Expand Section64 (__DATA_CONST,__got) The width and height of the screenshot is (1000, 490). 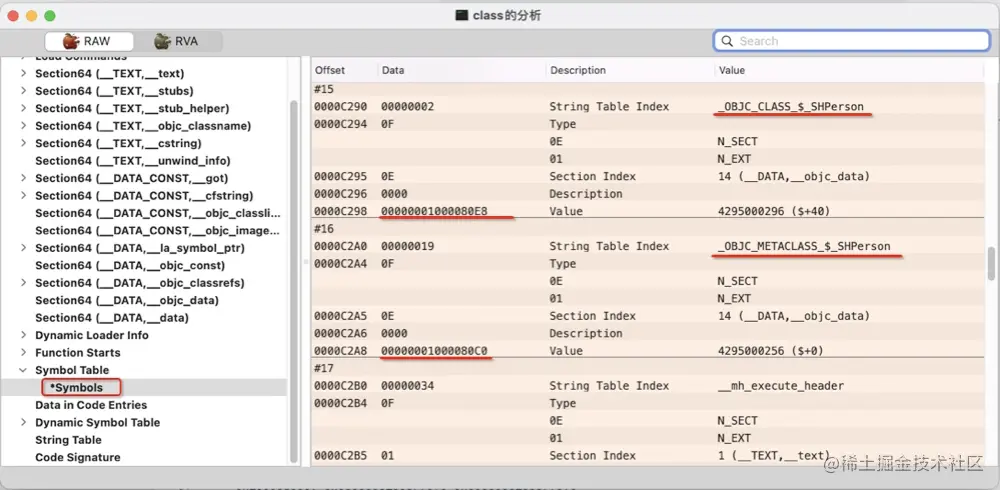pyautogui.click(x=24, y=178)
